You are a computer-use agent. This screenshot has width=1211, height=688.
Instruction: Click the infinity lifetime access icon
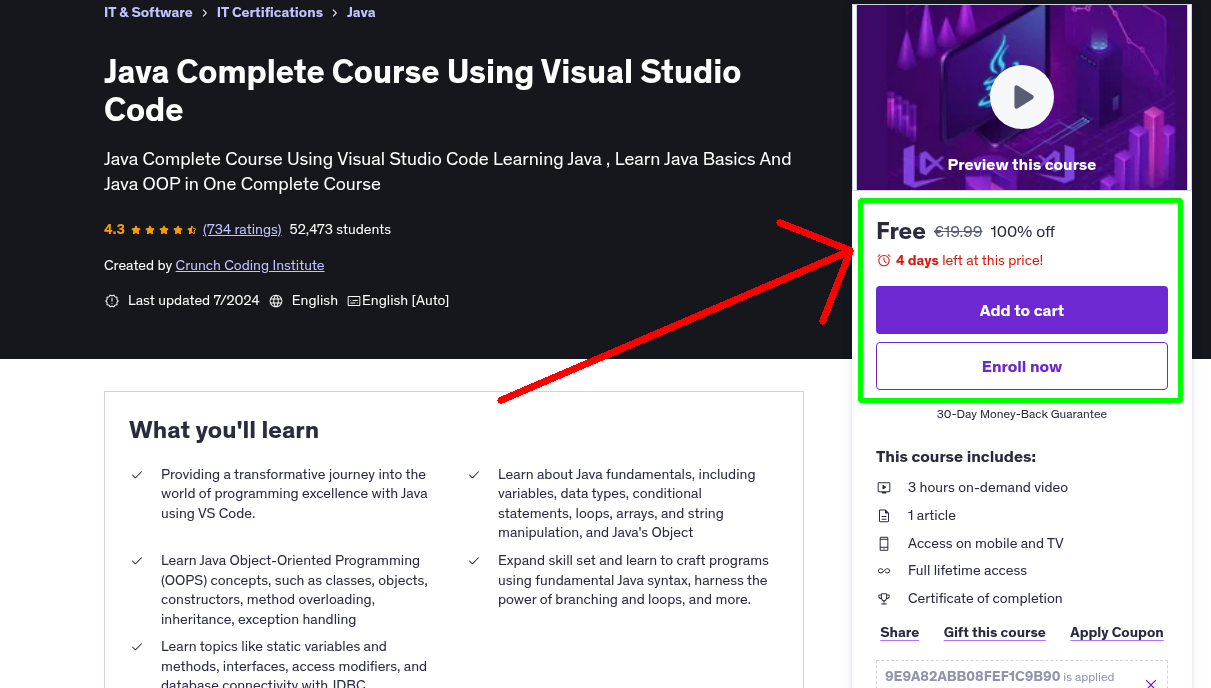pos(884,571)
